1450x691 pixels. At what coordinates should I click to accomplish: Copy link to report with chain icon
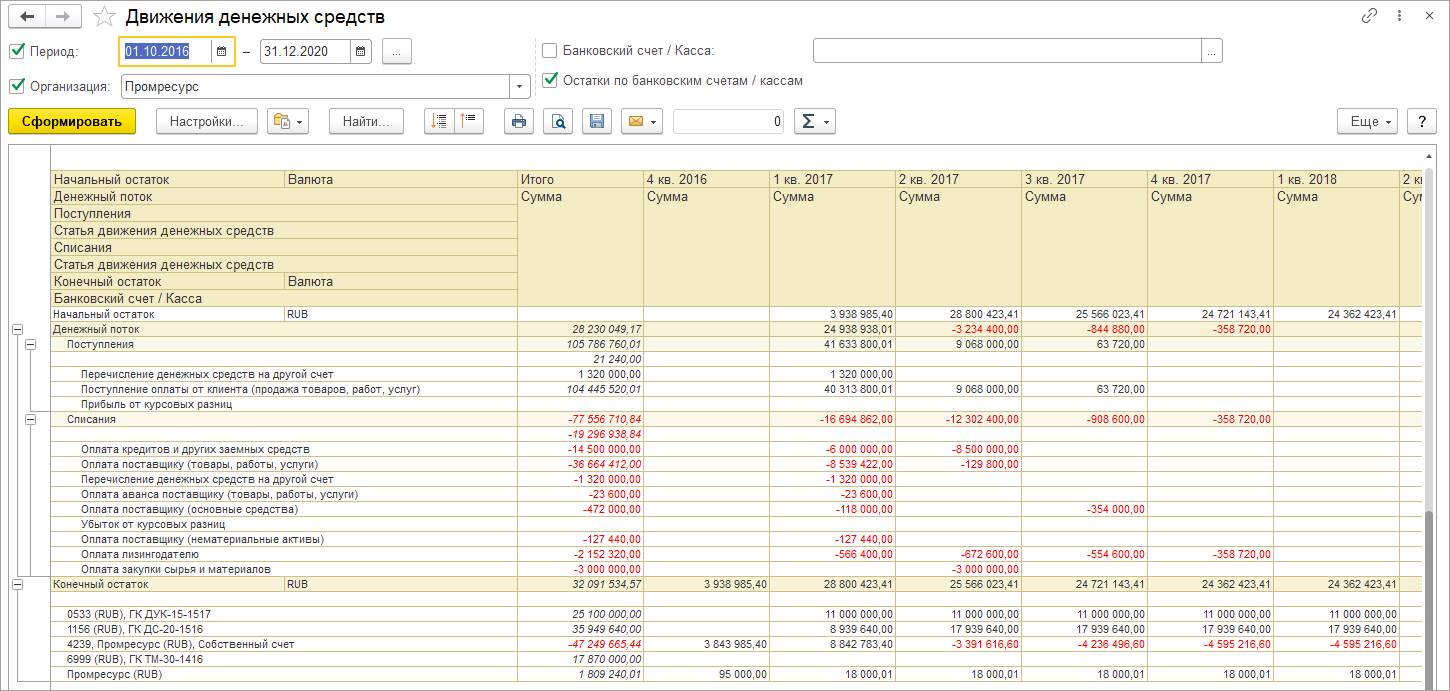click(1369, 16)
